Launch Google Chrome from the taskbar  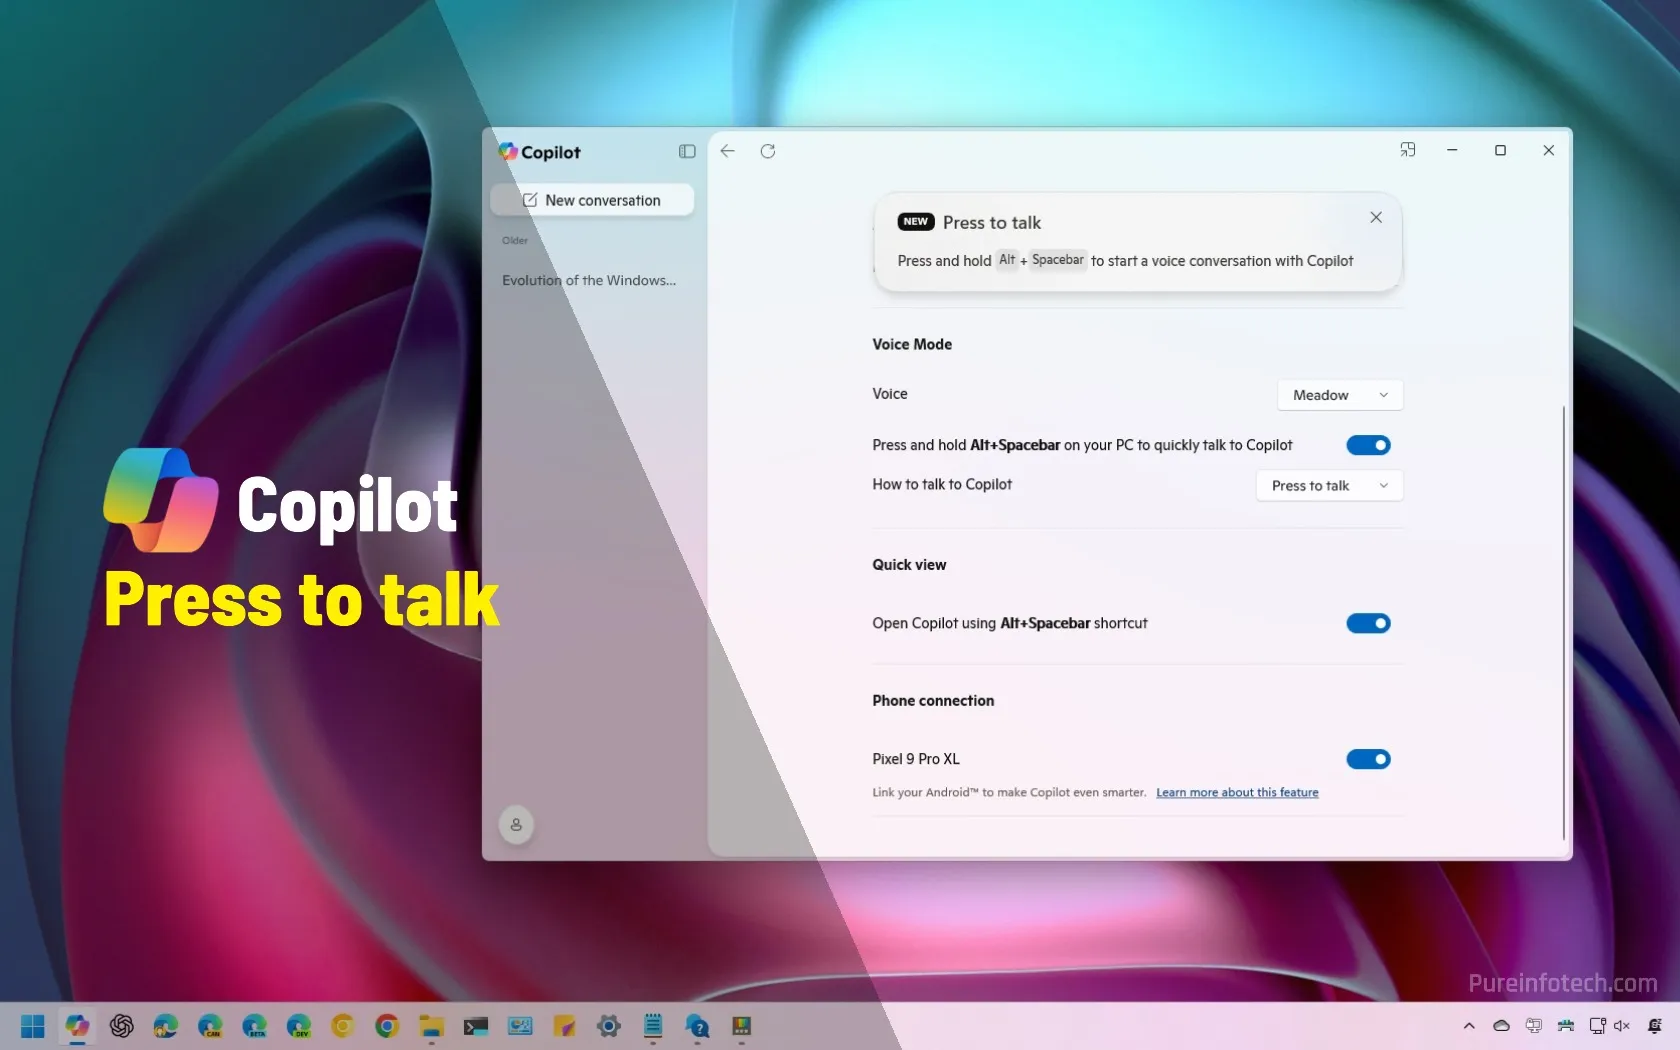(x=387, y=1026)
